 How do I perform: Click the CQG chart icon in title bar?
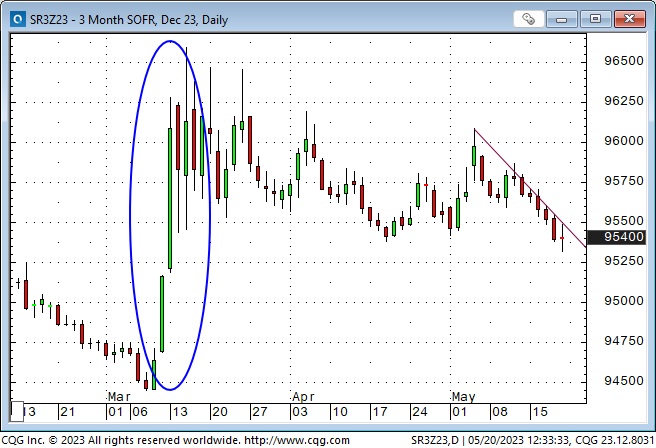coord(18,19)
